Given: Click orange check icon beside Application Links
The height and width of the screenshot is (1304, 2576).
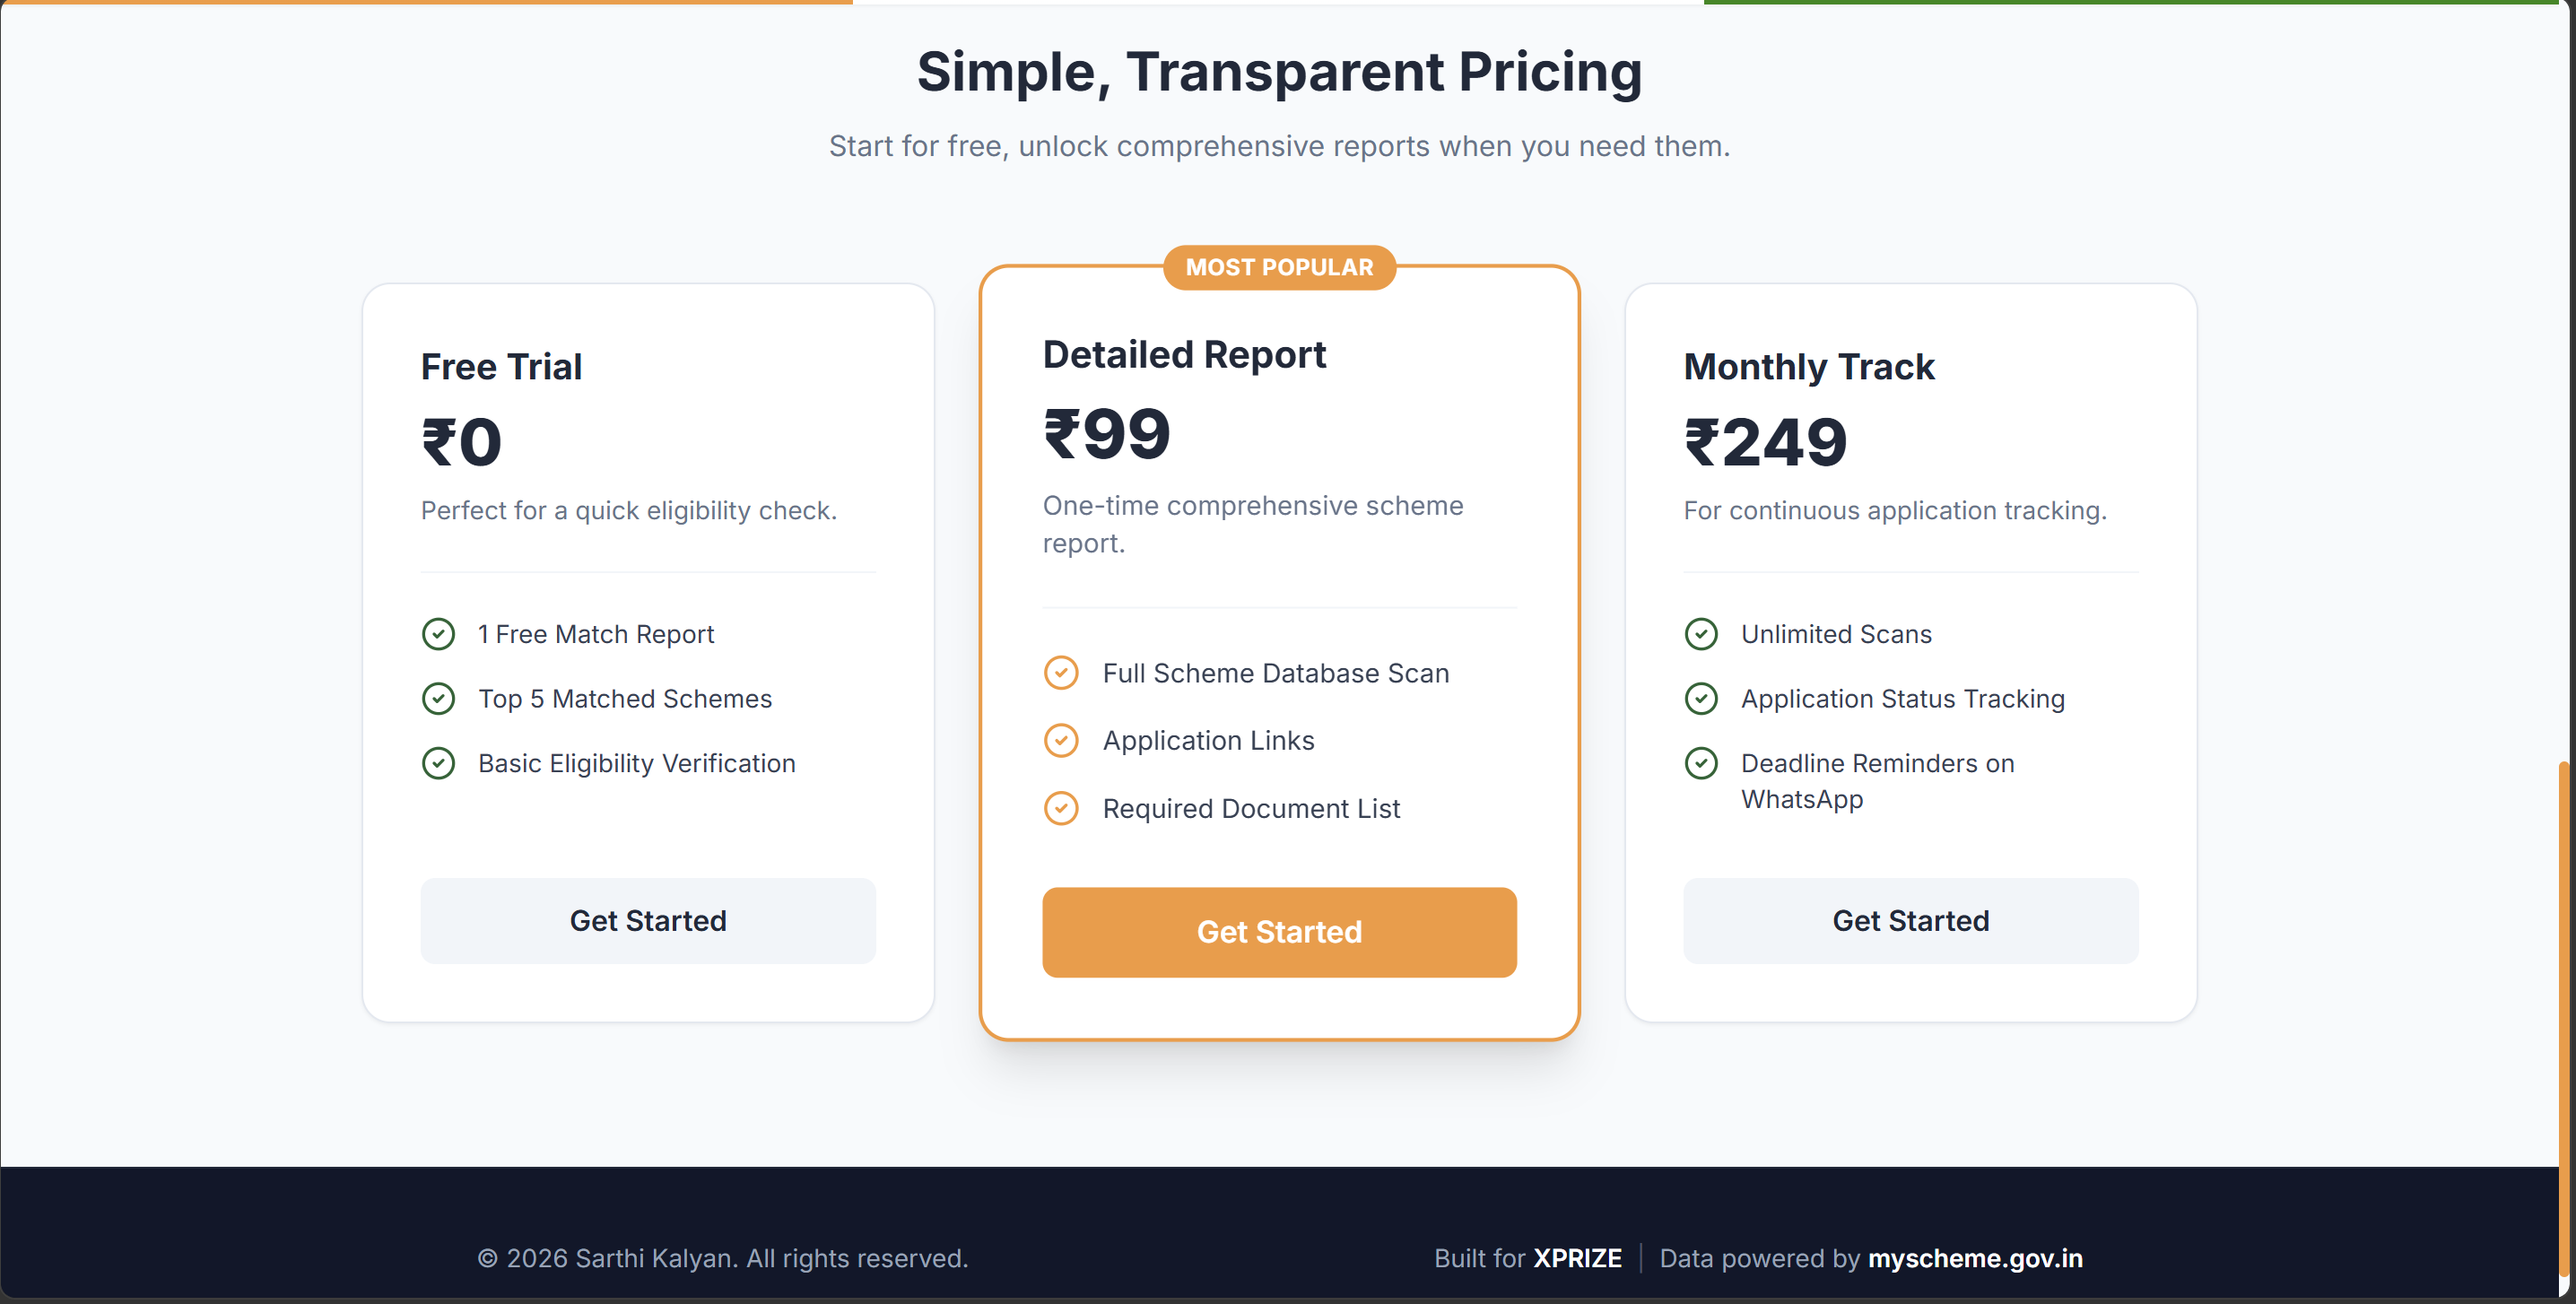Looking at the screenshot, I should tap(1061, 740).
